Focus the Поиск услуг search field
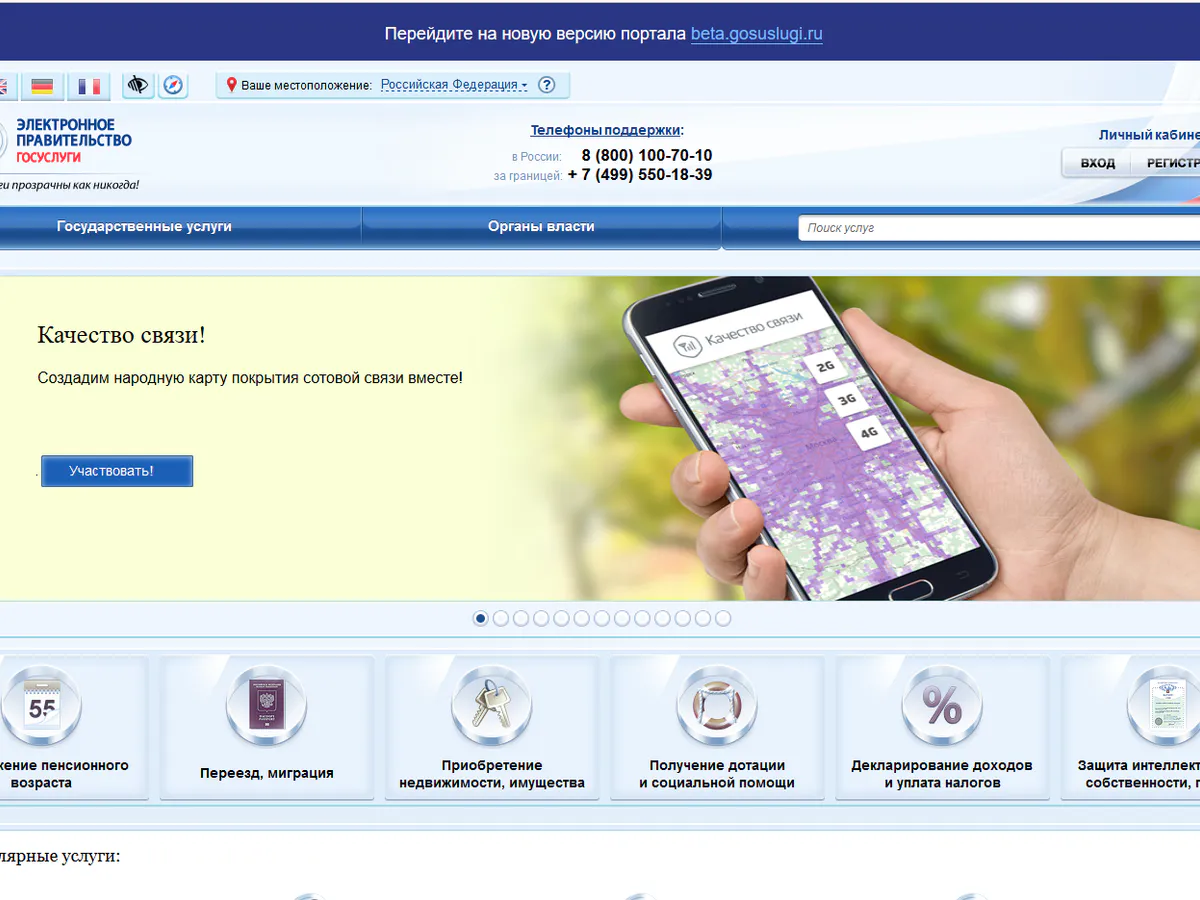The image size is (1200, 900). pos(999,228)
